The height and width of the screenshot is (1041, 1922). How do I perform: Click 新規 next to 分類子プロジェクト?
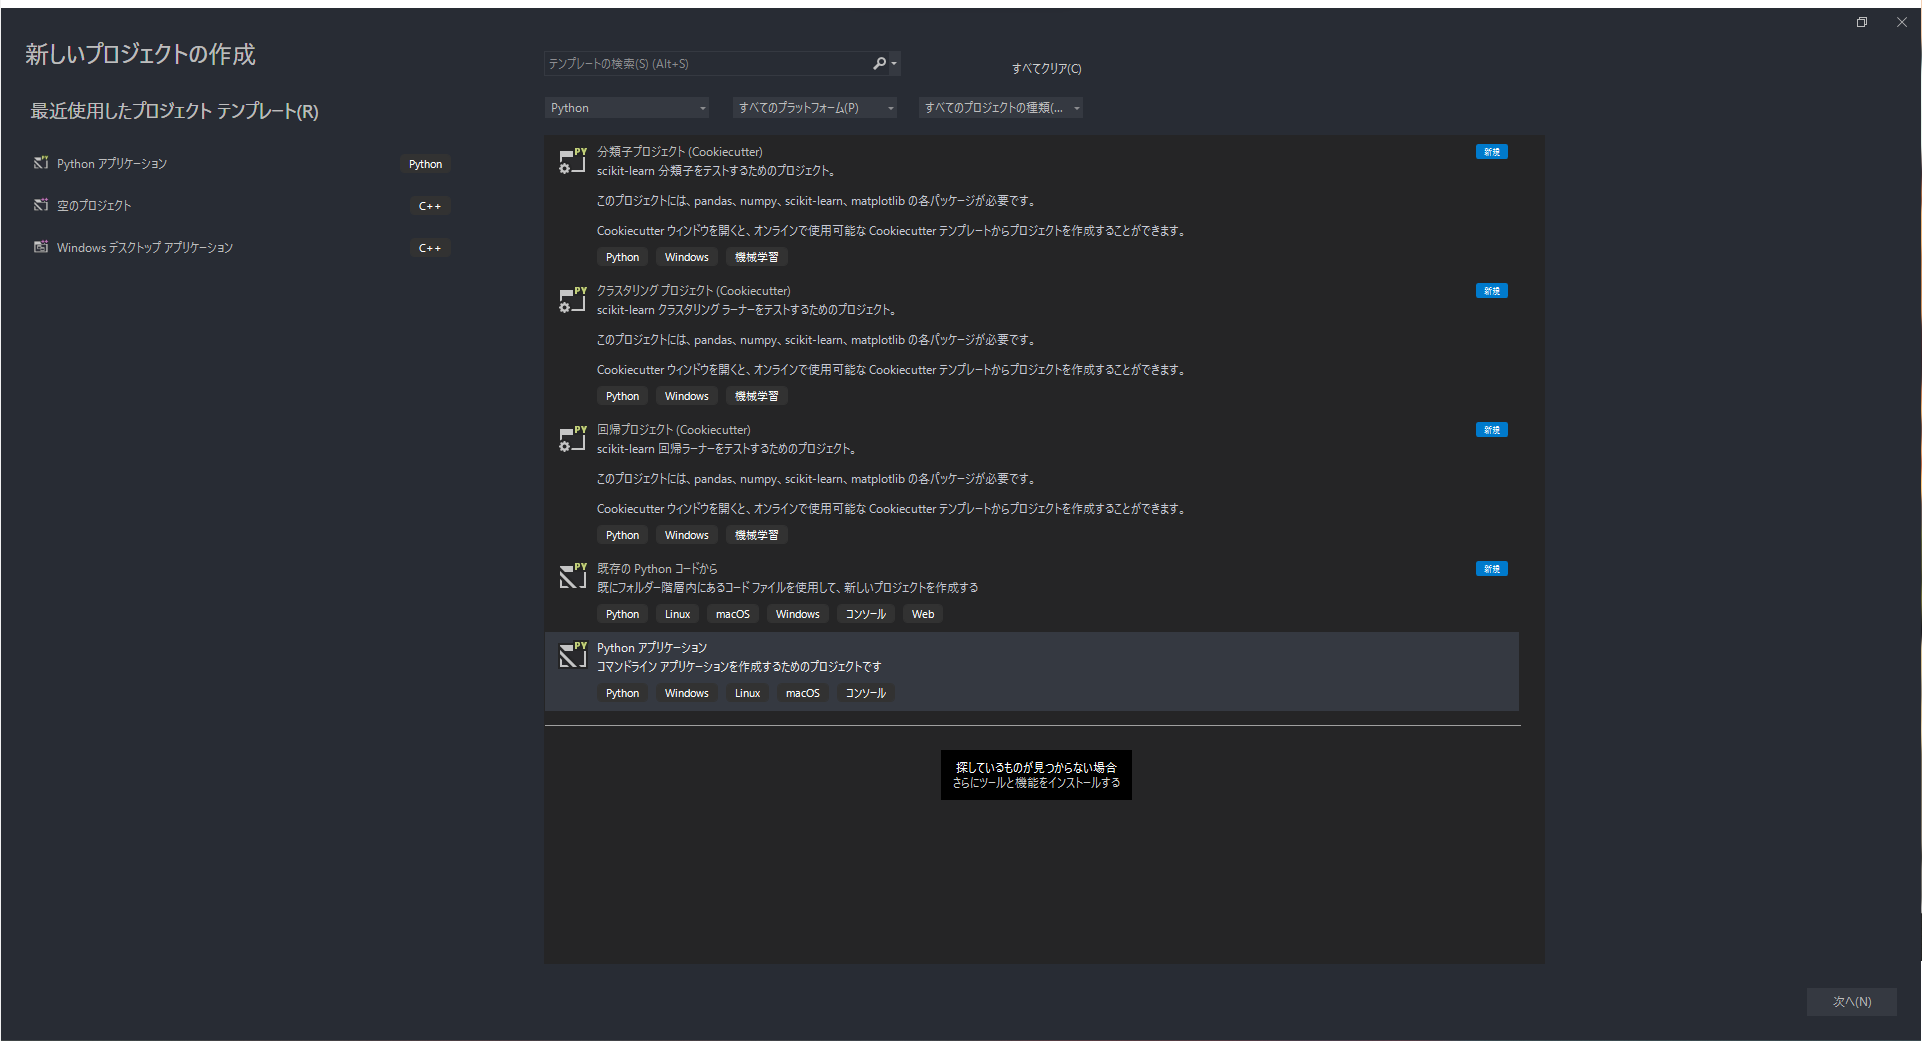tap(1491, 151)
